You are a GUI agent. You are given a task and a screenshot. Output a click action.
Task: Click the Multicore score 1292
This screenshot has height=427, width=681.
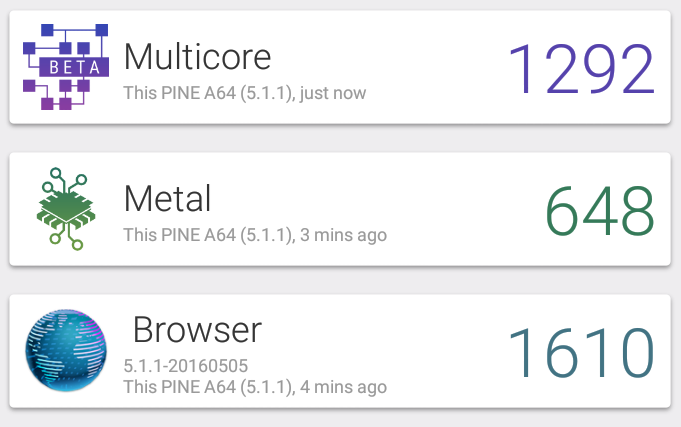[x=582, y=68]
